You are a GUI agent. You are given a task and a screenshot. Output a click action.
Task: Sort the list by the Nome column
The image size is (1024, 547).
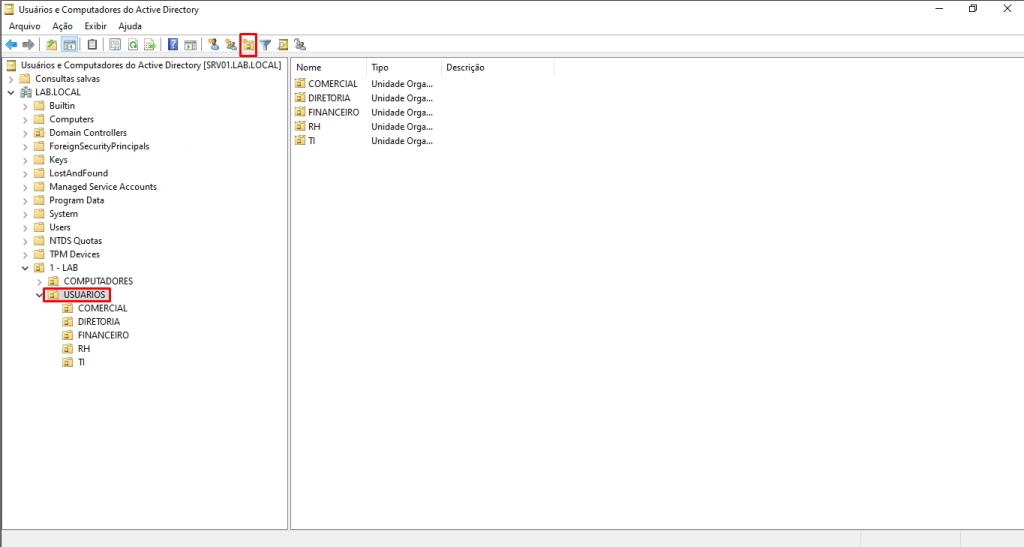[329, 67]
